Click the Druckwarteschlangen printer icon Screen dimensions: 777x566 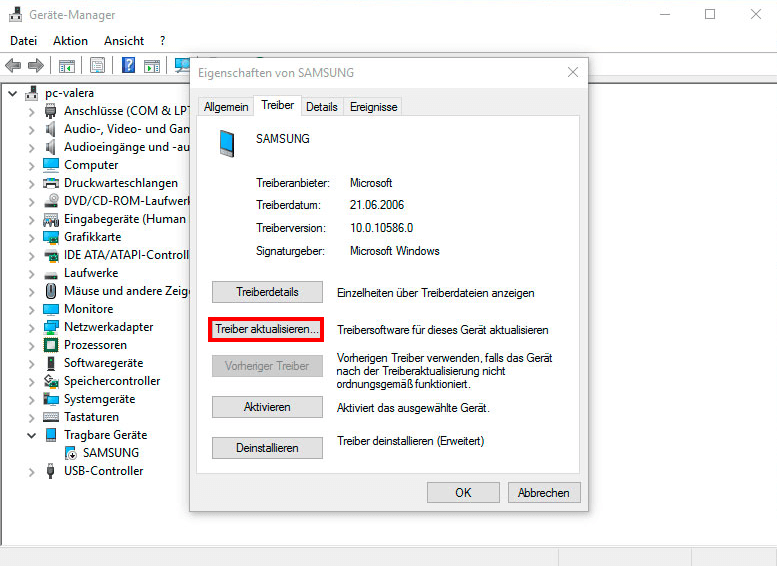(51, 183)
